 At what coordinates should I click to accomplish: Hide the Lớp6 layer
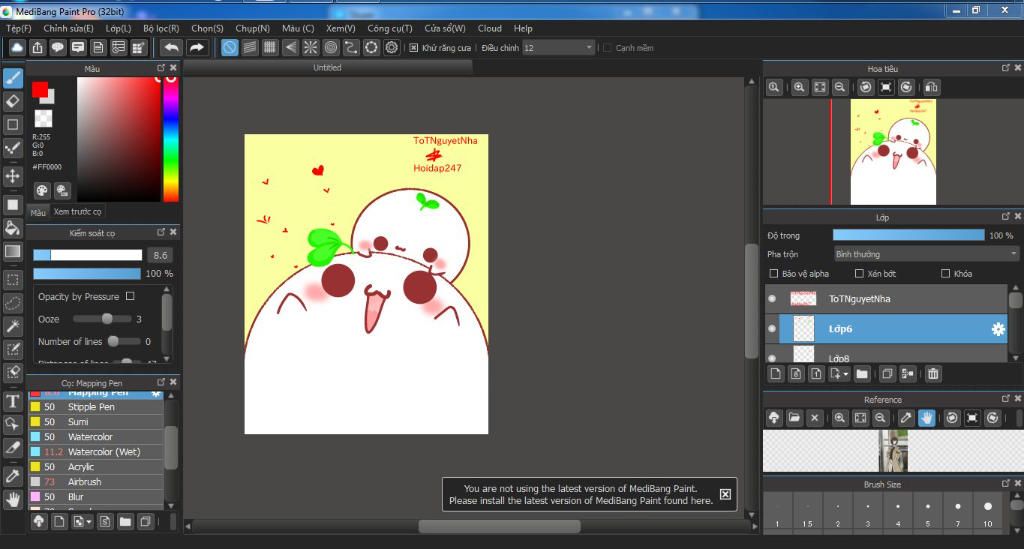pyautogui.click(x=773, y=329)
